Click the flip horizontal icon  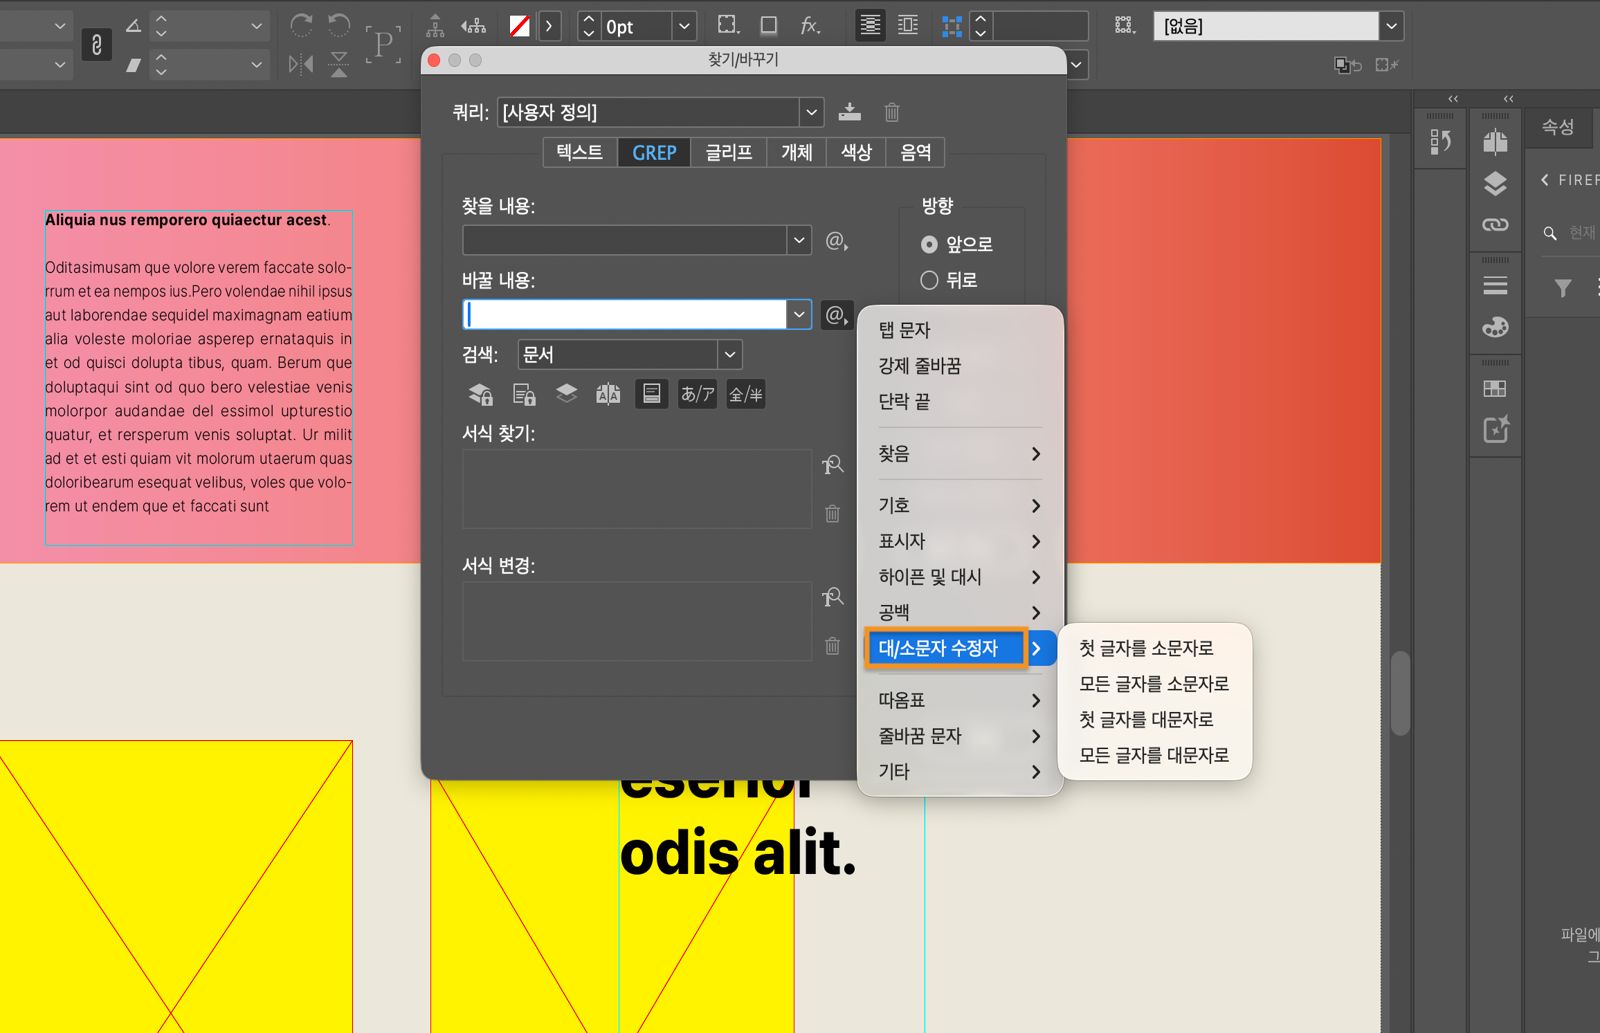click(301, 65)
